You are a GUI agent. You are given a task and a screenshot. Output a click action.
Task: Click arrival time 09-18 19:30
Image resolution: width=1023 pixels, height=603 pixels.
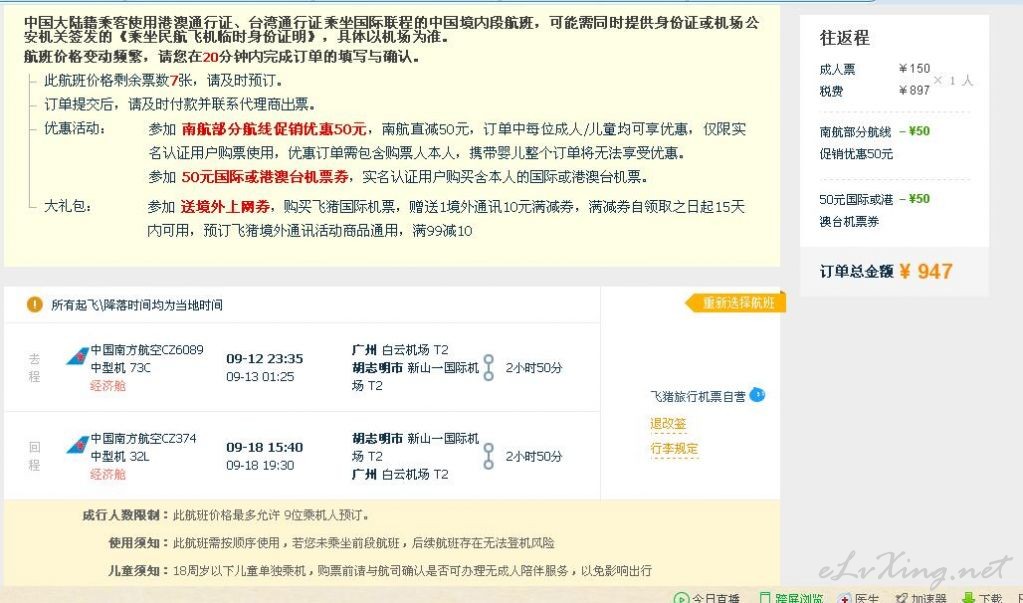tap(260, 465)
